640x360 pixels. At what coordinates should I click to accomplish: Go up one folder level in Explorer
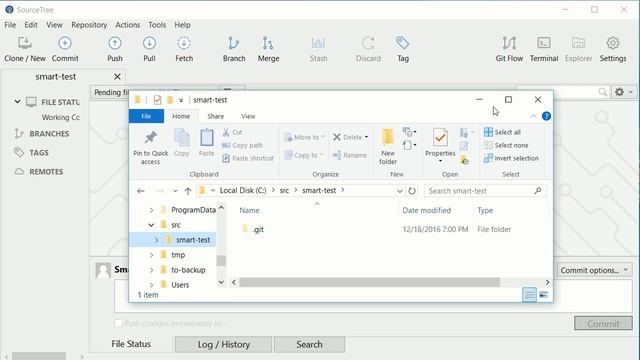[x=188, y=191]
